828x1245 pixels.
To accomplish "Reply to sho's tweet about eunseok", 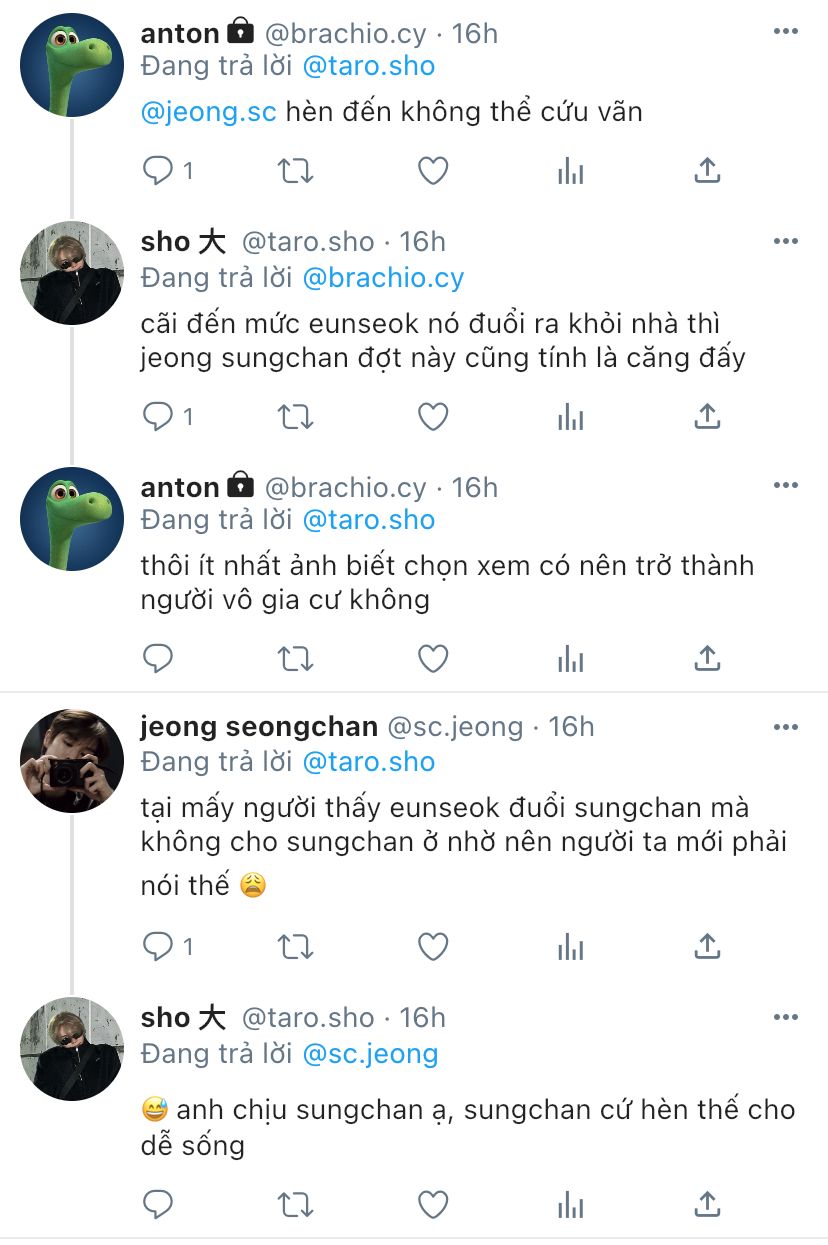I will 159,416.
